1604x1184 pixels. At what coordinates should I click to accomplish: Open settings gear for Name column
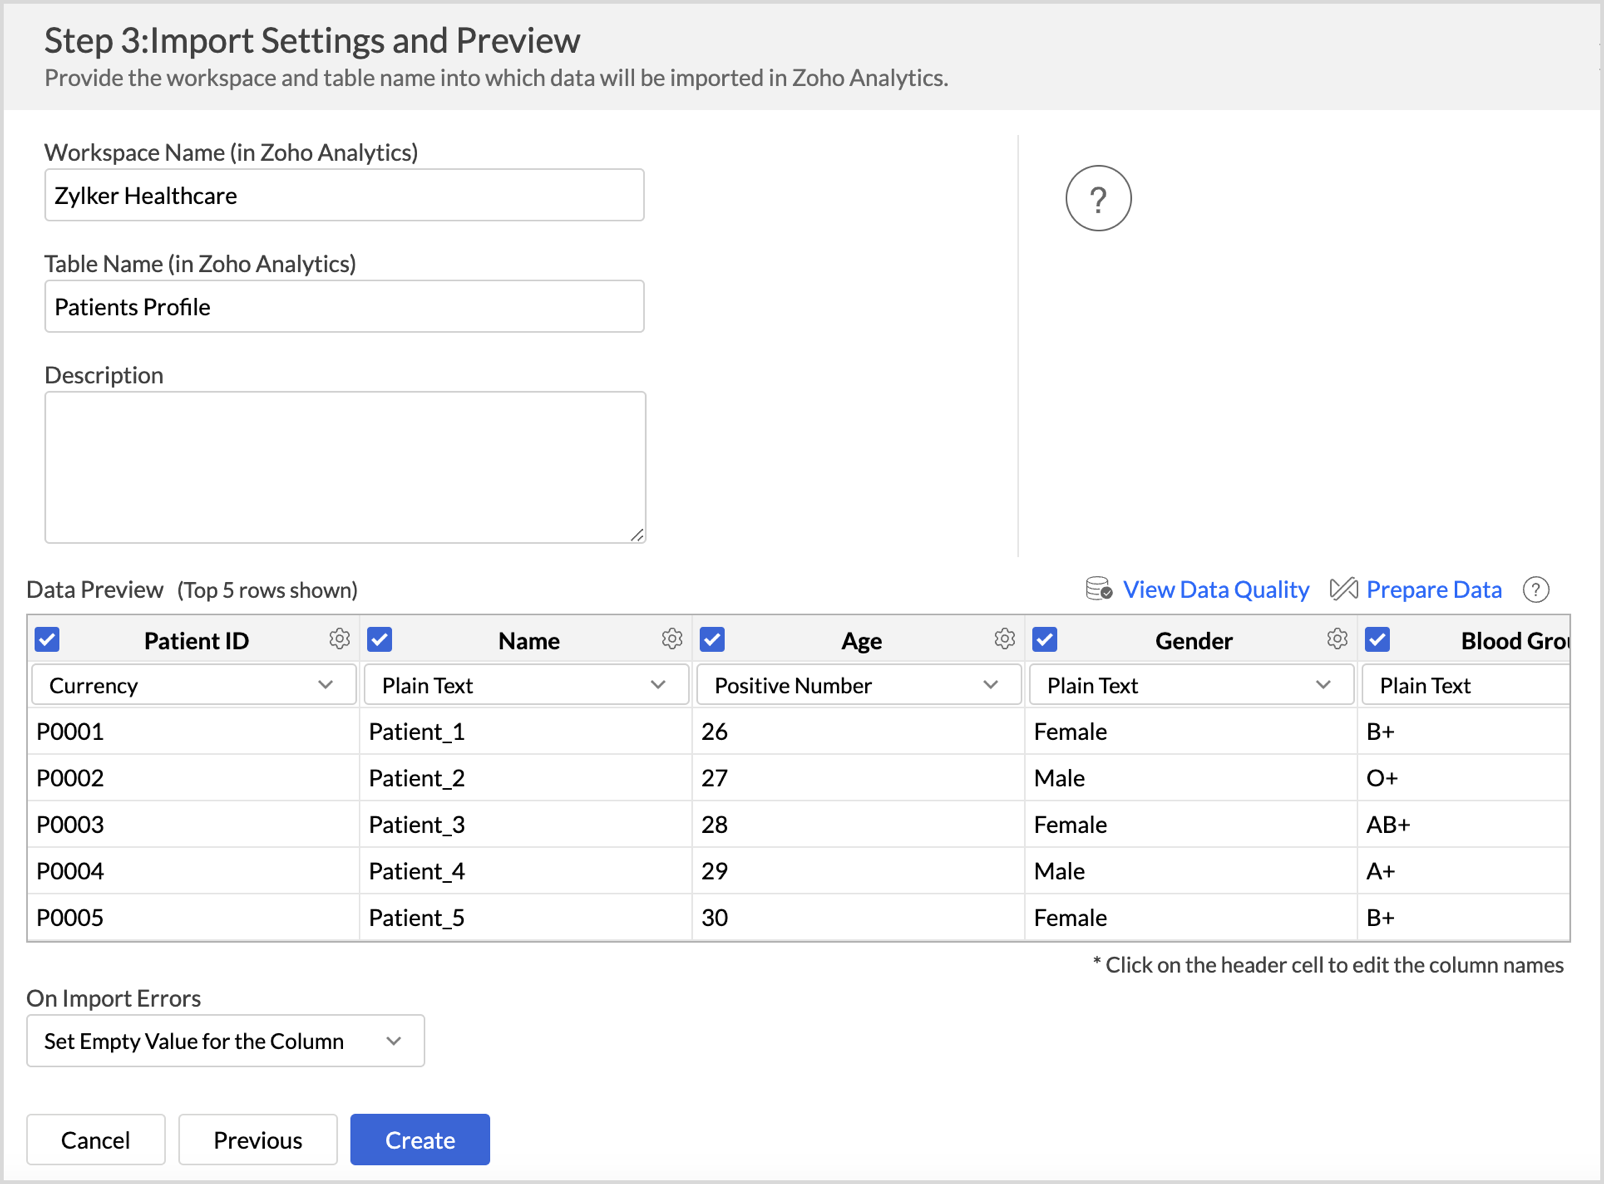[x=672, y=639]
